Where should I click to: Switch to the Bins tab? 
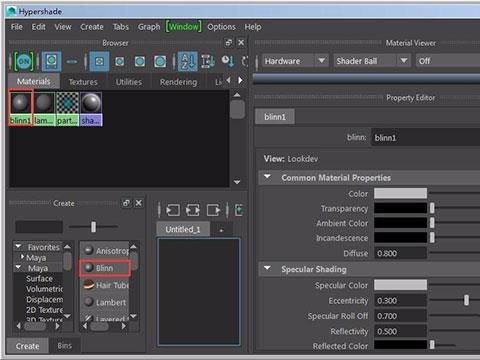(64, 346)
